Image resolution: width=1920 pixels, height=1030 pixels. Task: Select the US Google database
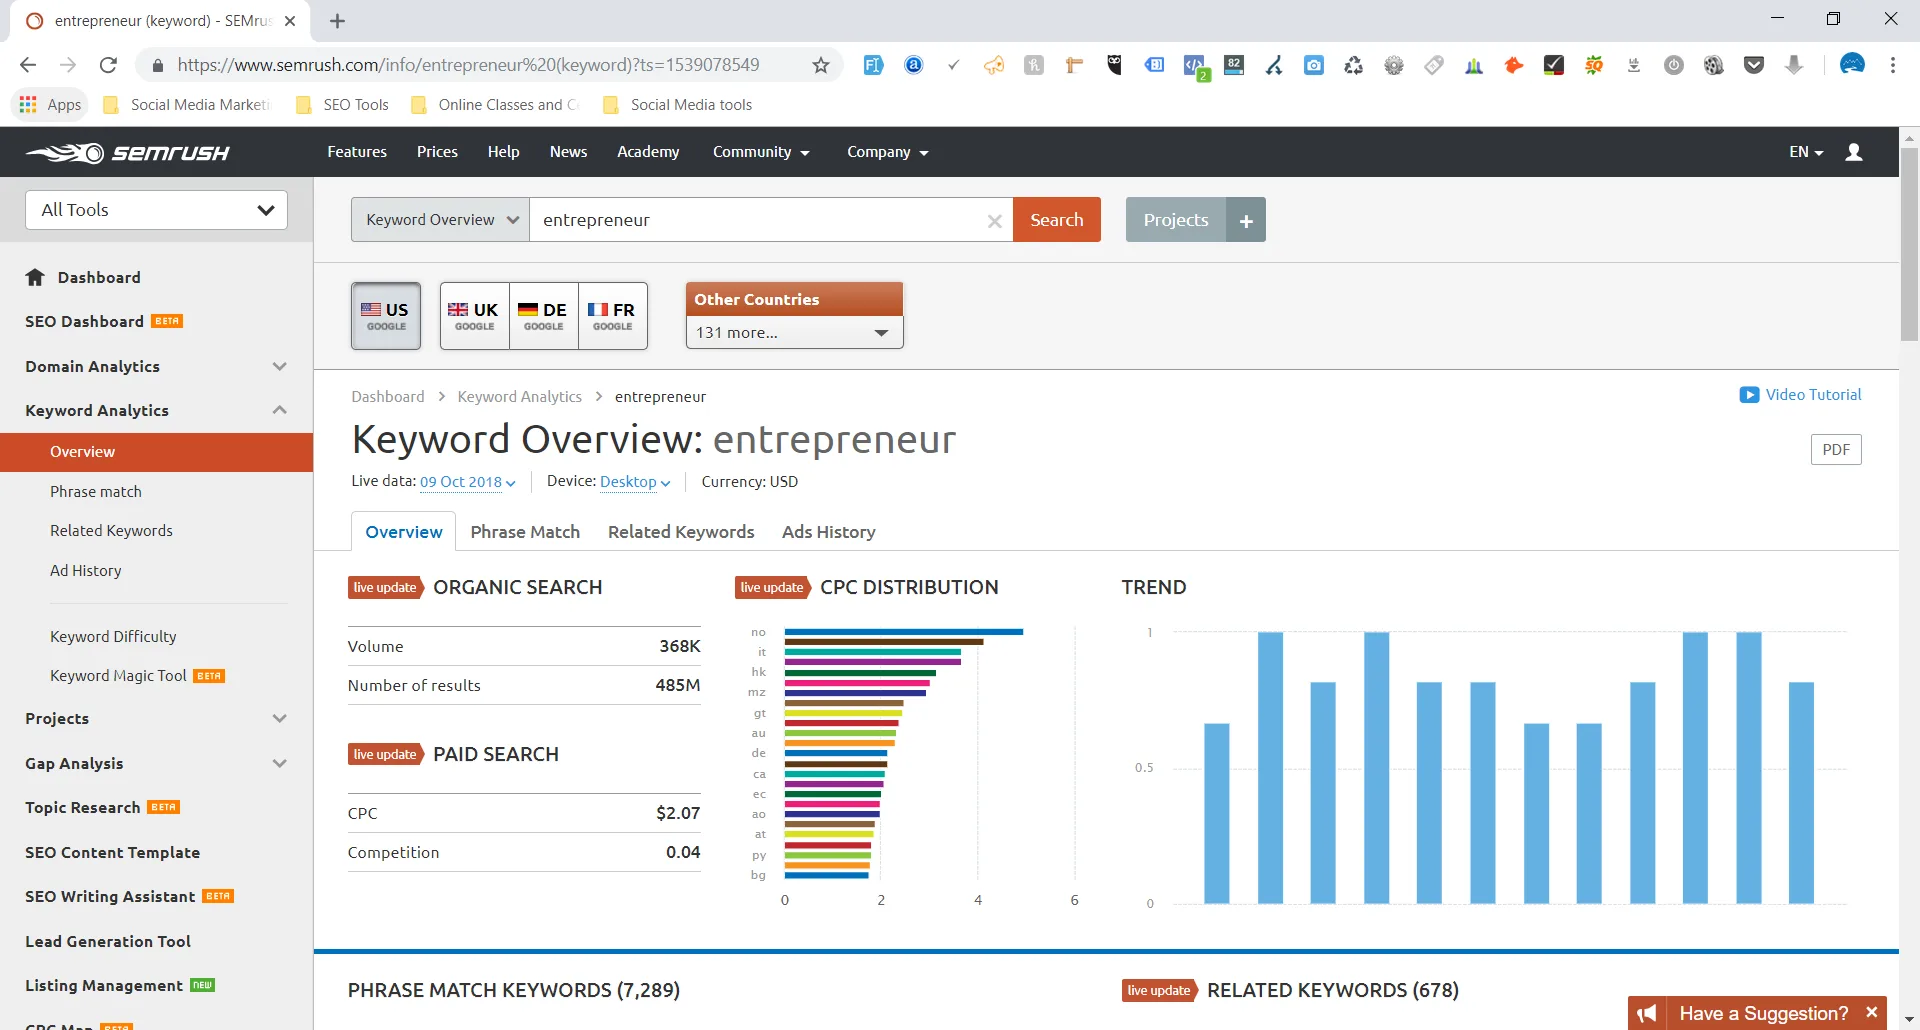[386, 314]
